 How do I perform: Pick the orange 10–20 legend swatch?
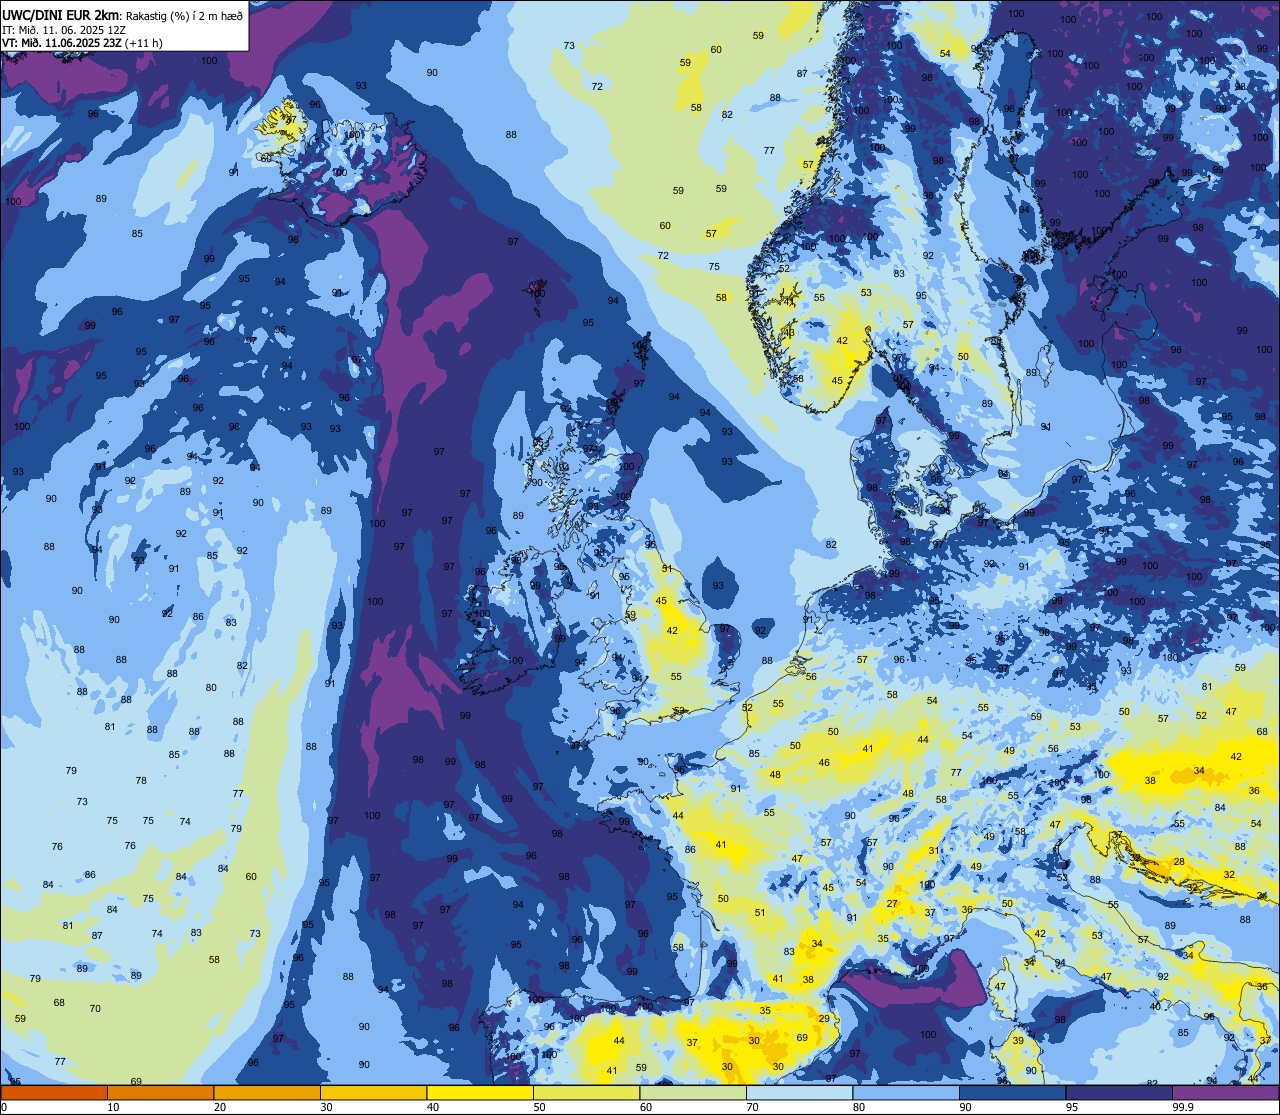(160, 1093)
